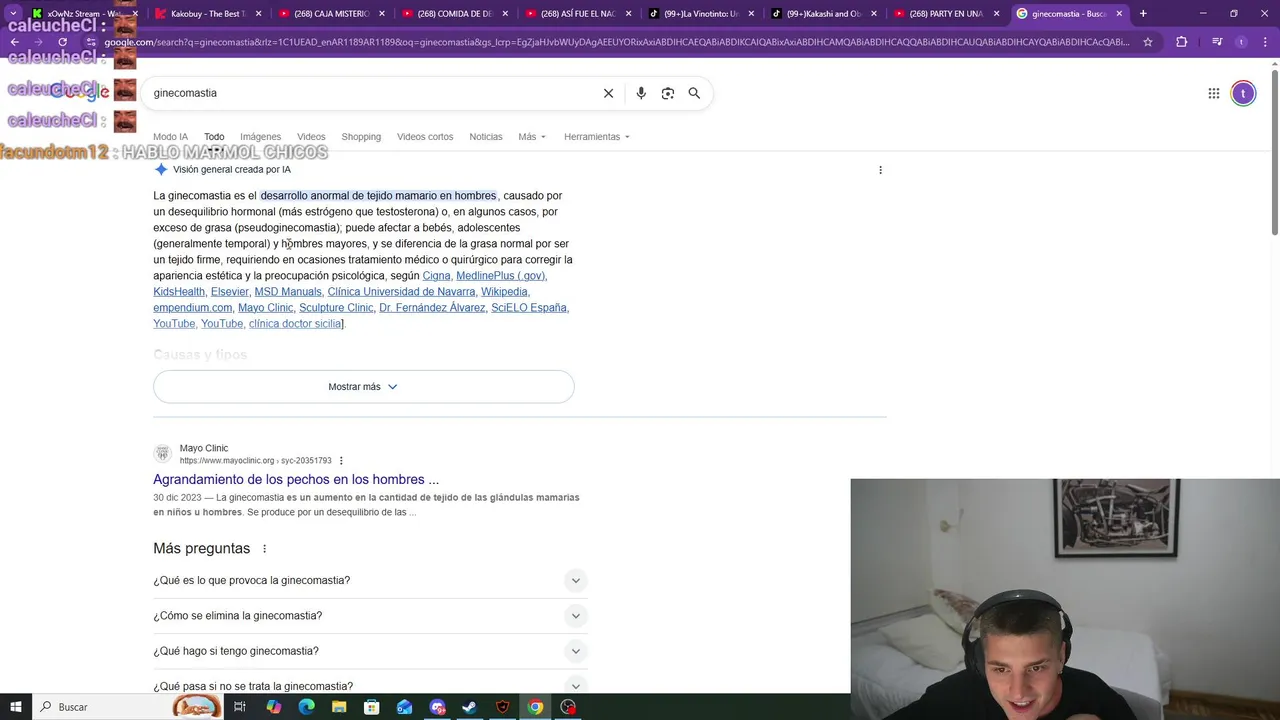Click the browser address bar URL

pos(616,42)
